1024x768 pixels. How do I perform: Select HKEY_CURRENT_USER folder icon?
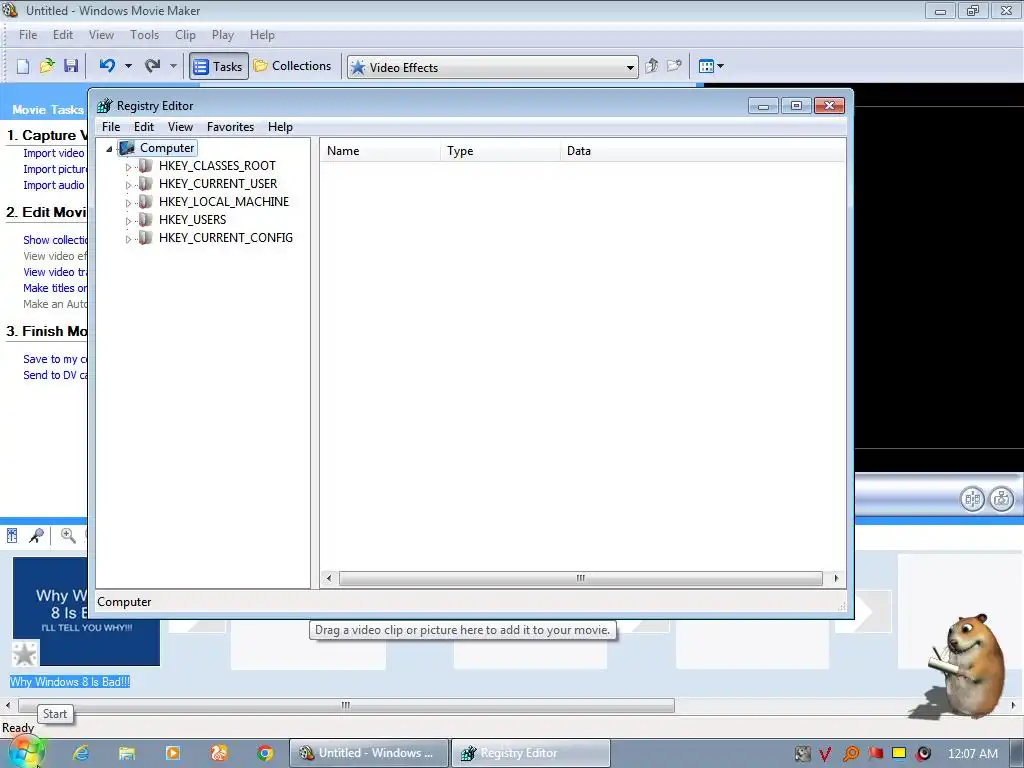click(x=146, y=184)
